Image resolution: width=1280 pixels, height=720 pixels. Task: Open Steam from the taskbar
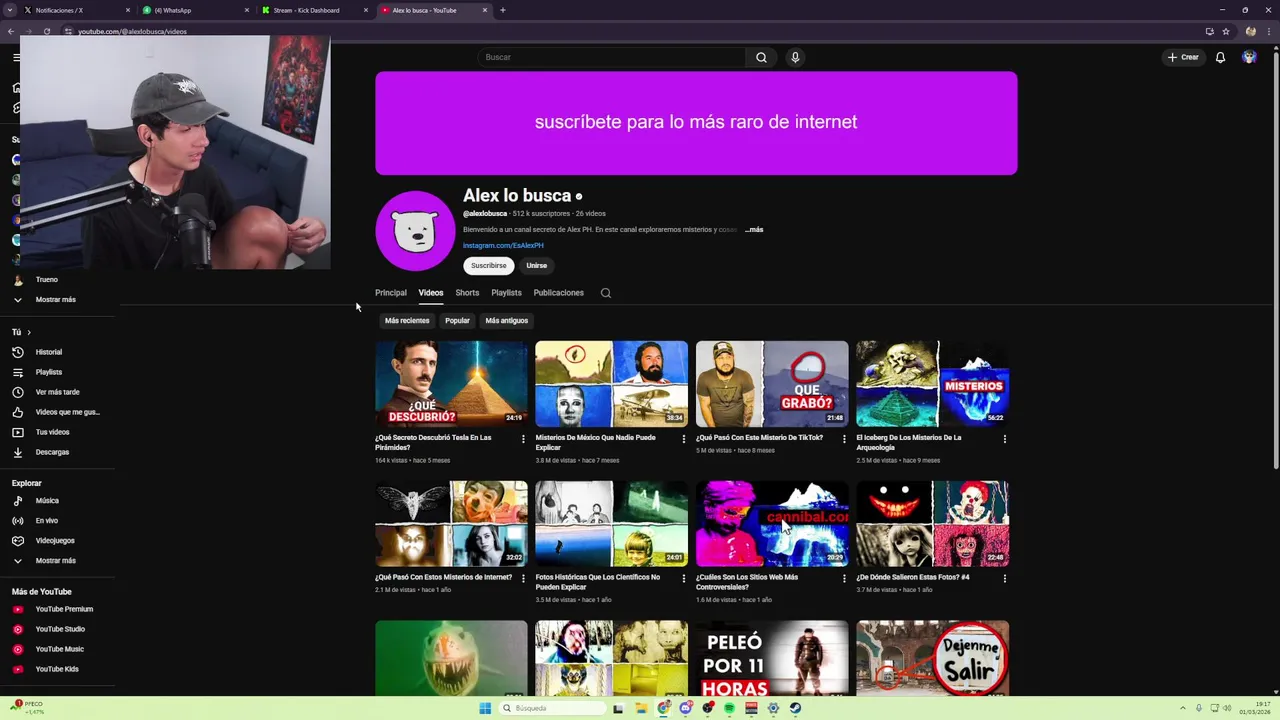click(795, 708)
